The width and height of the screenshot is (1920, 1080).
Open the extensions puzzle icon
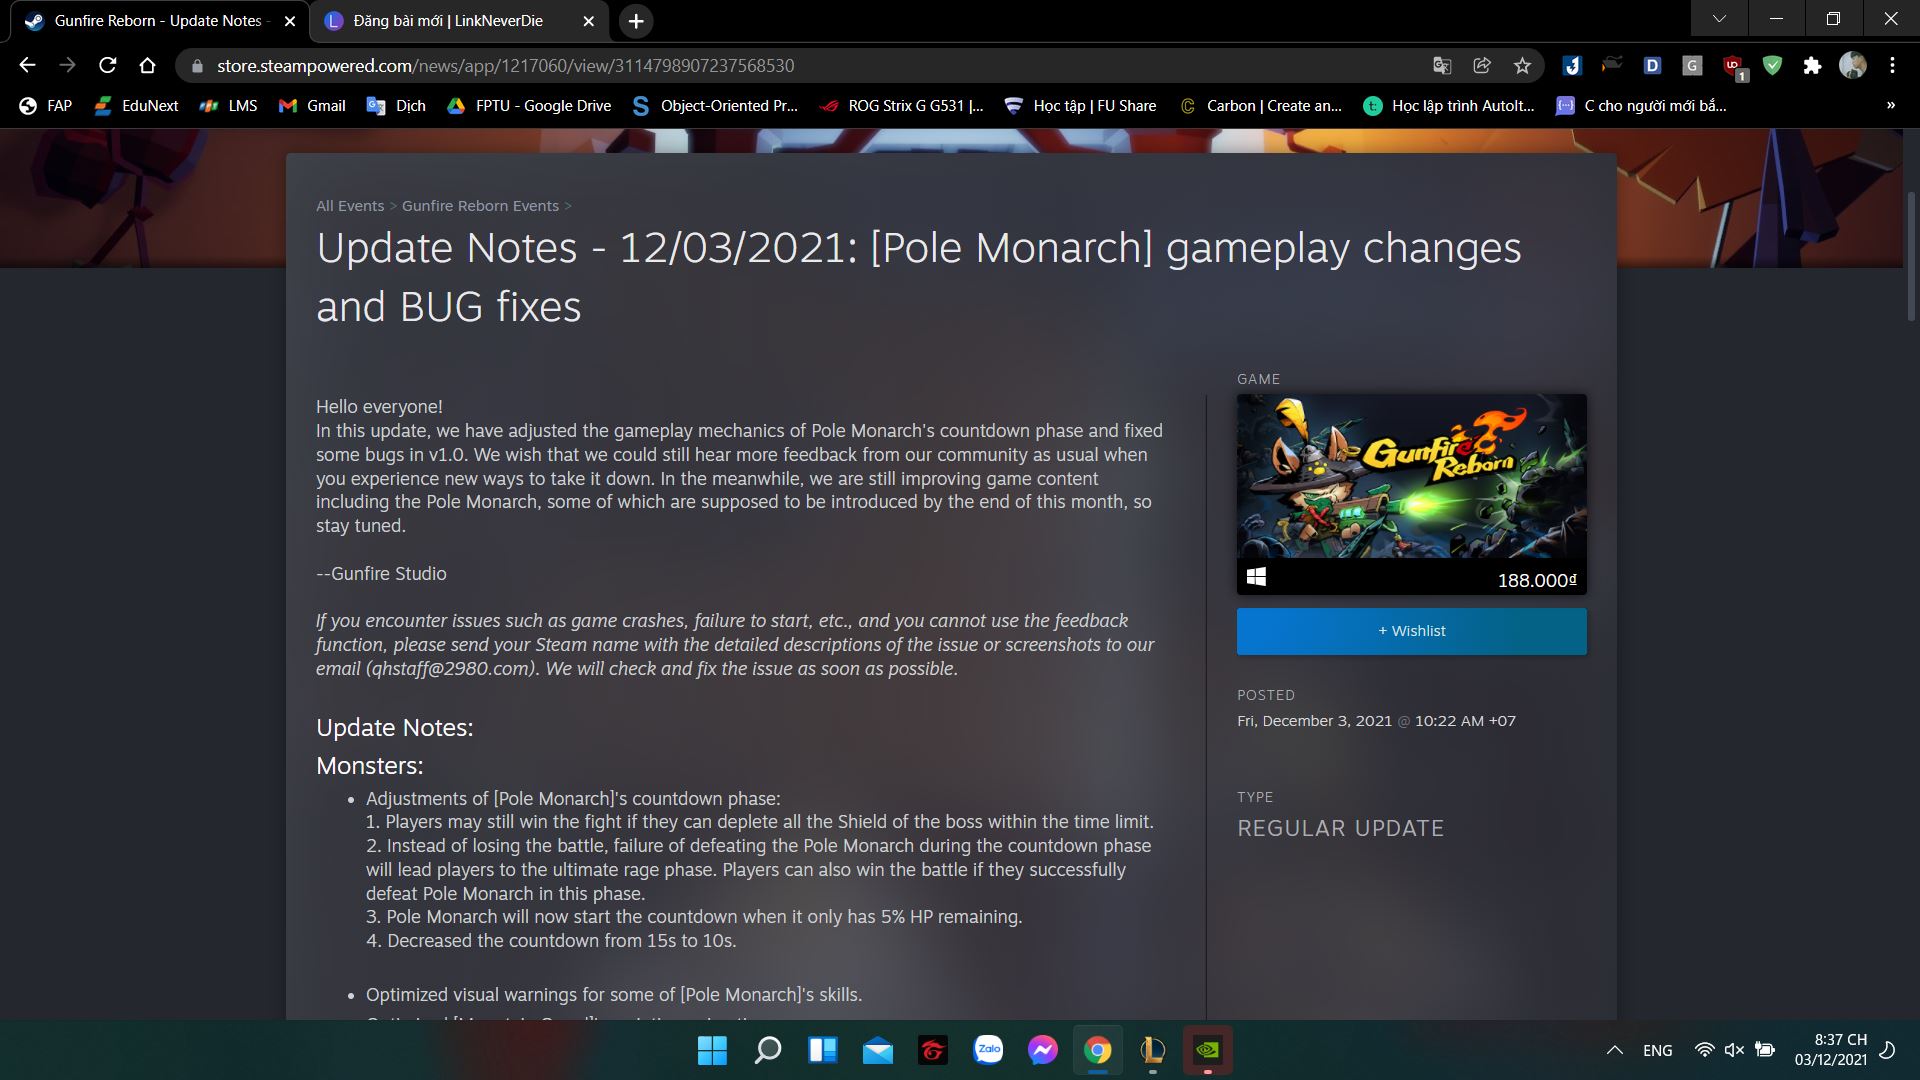[1812, 65]
